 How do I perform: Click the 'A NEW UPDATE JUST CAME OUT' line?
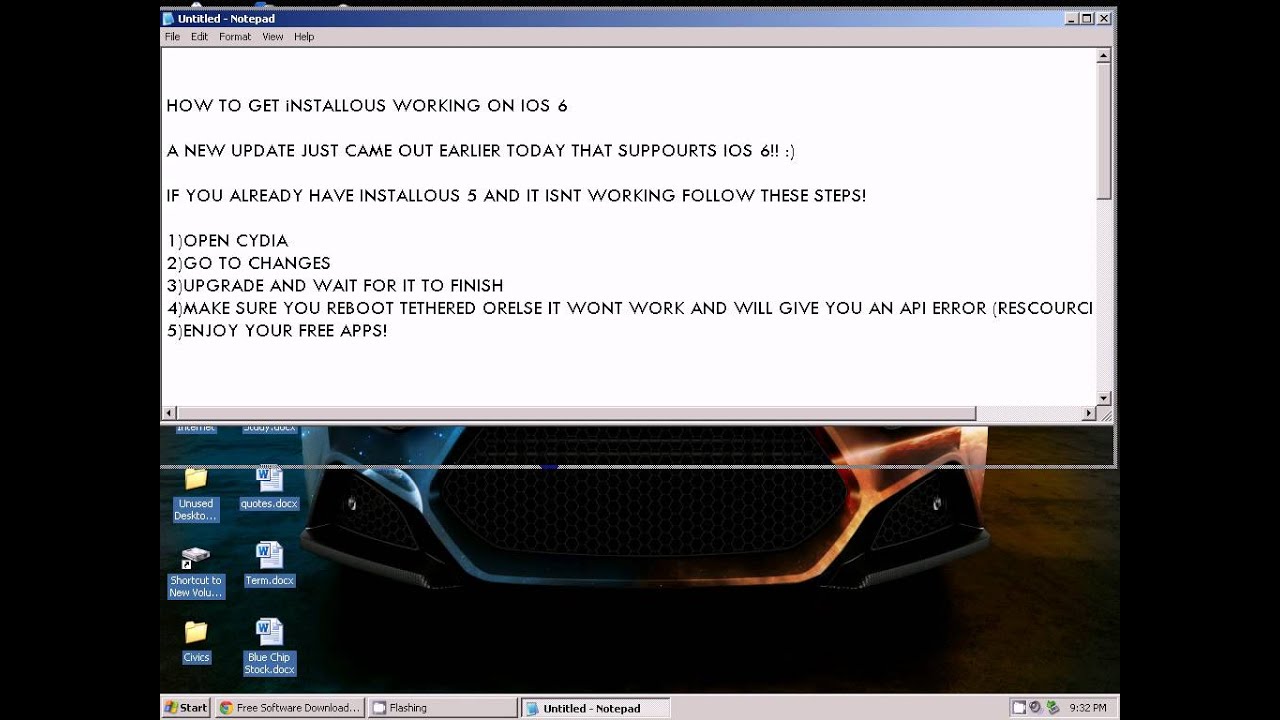[x=481, y=151]
